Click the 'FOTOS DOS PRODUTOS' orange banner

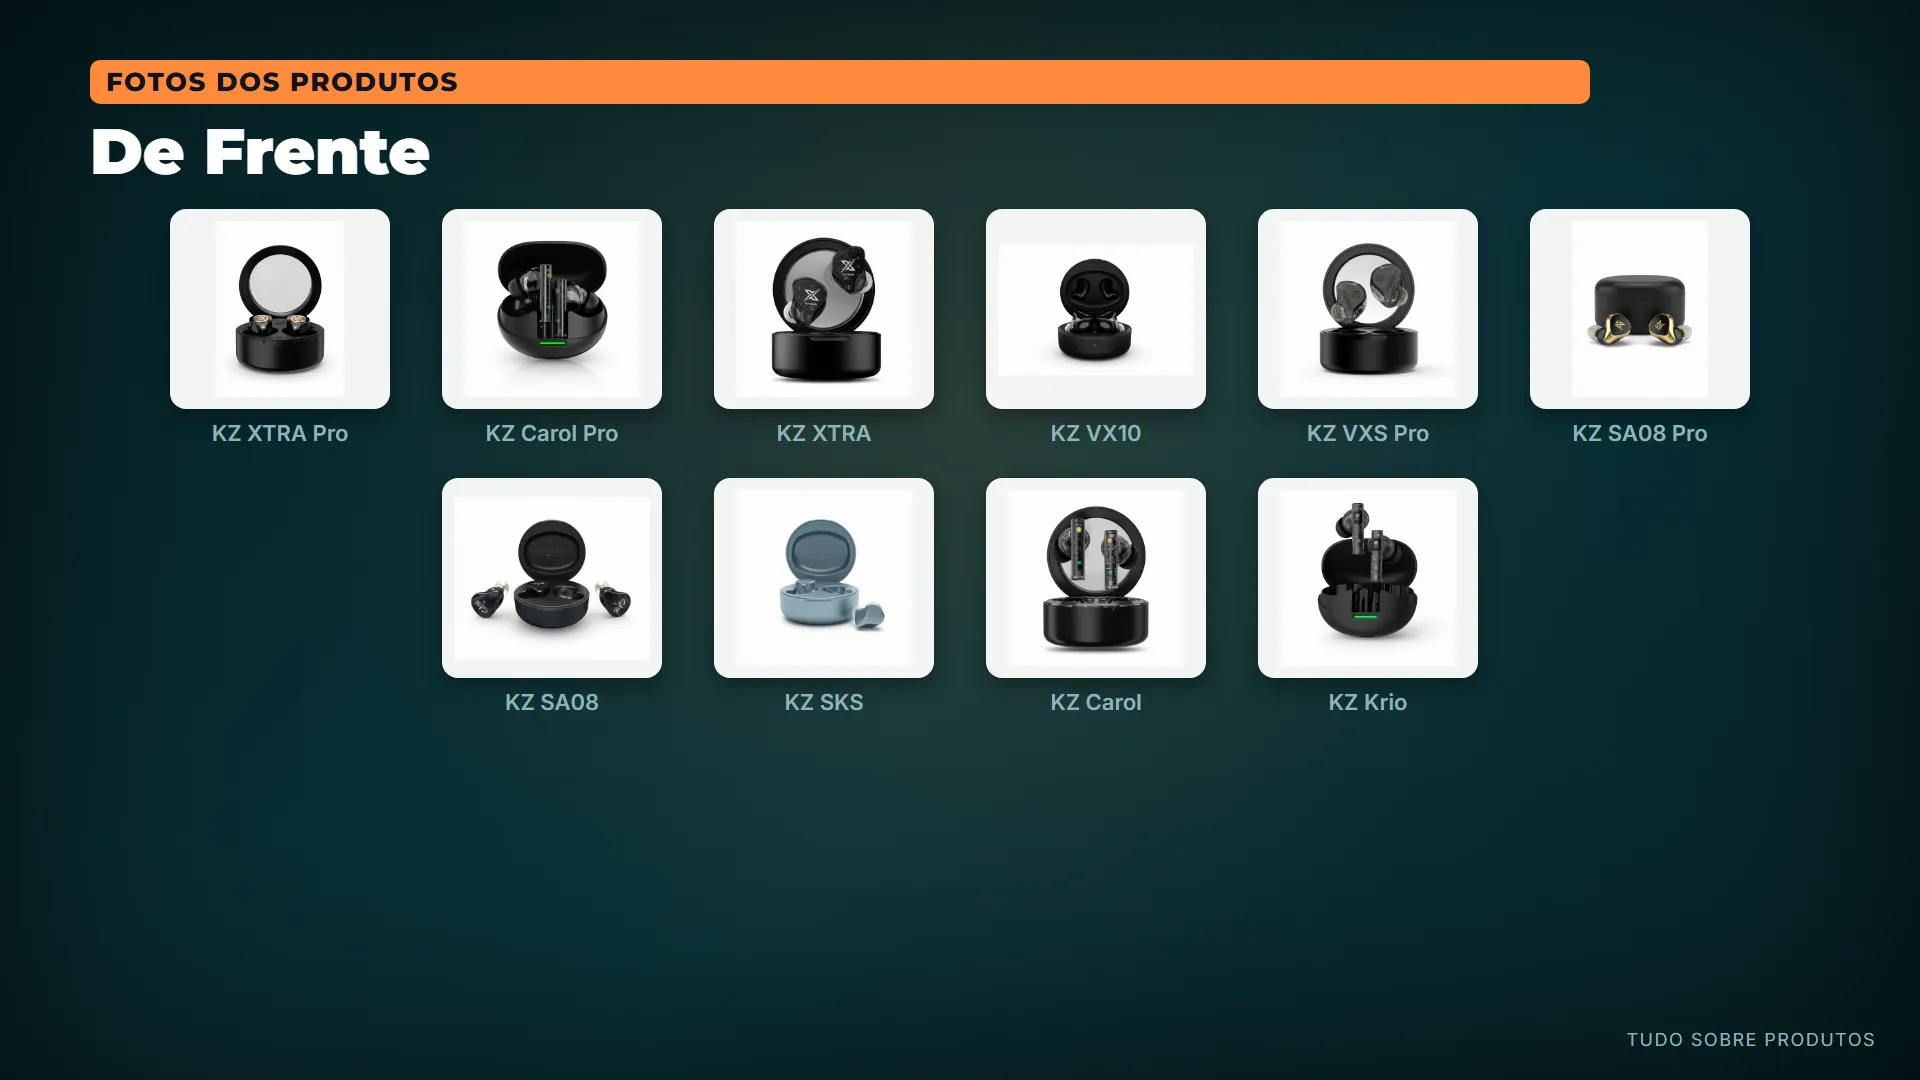coord(840,82)
